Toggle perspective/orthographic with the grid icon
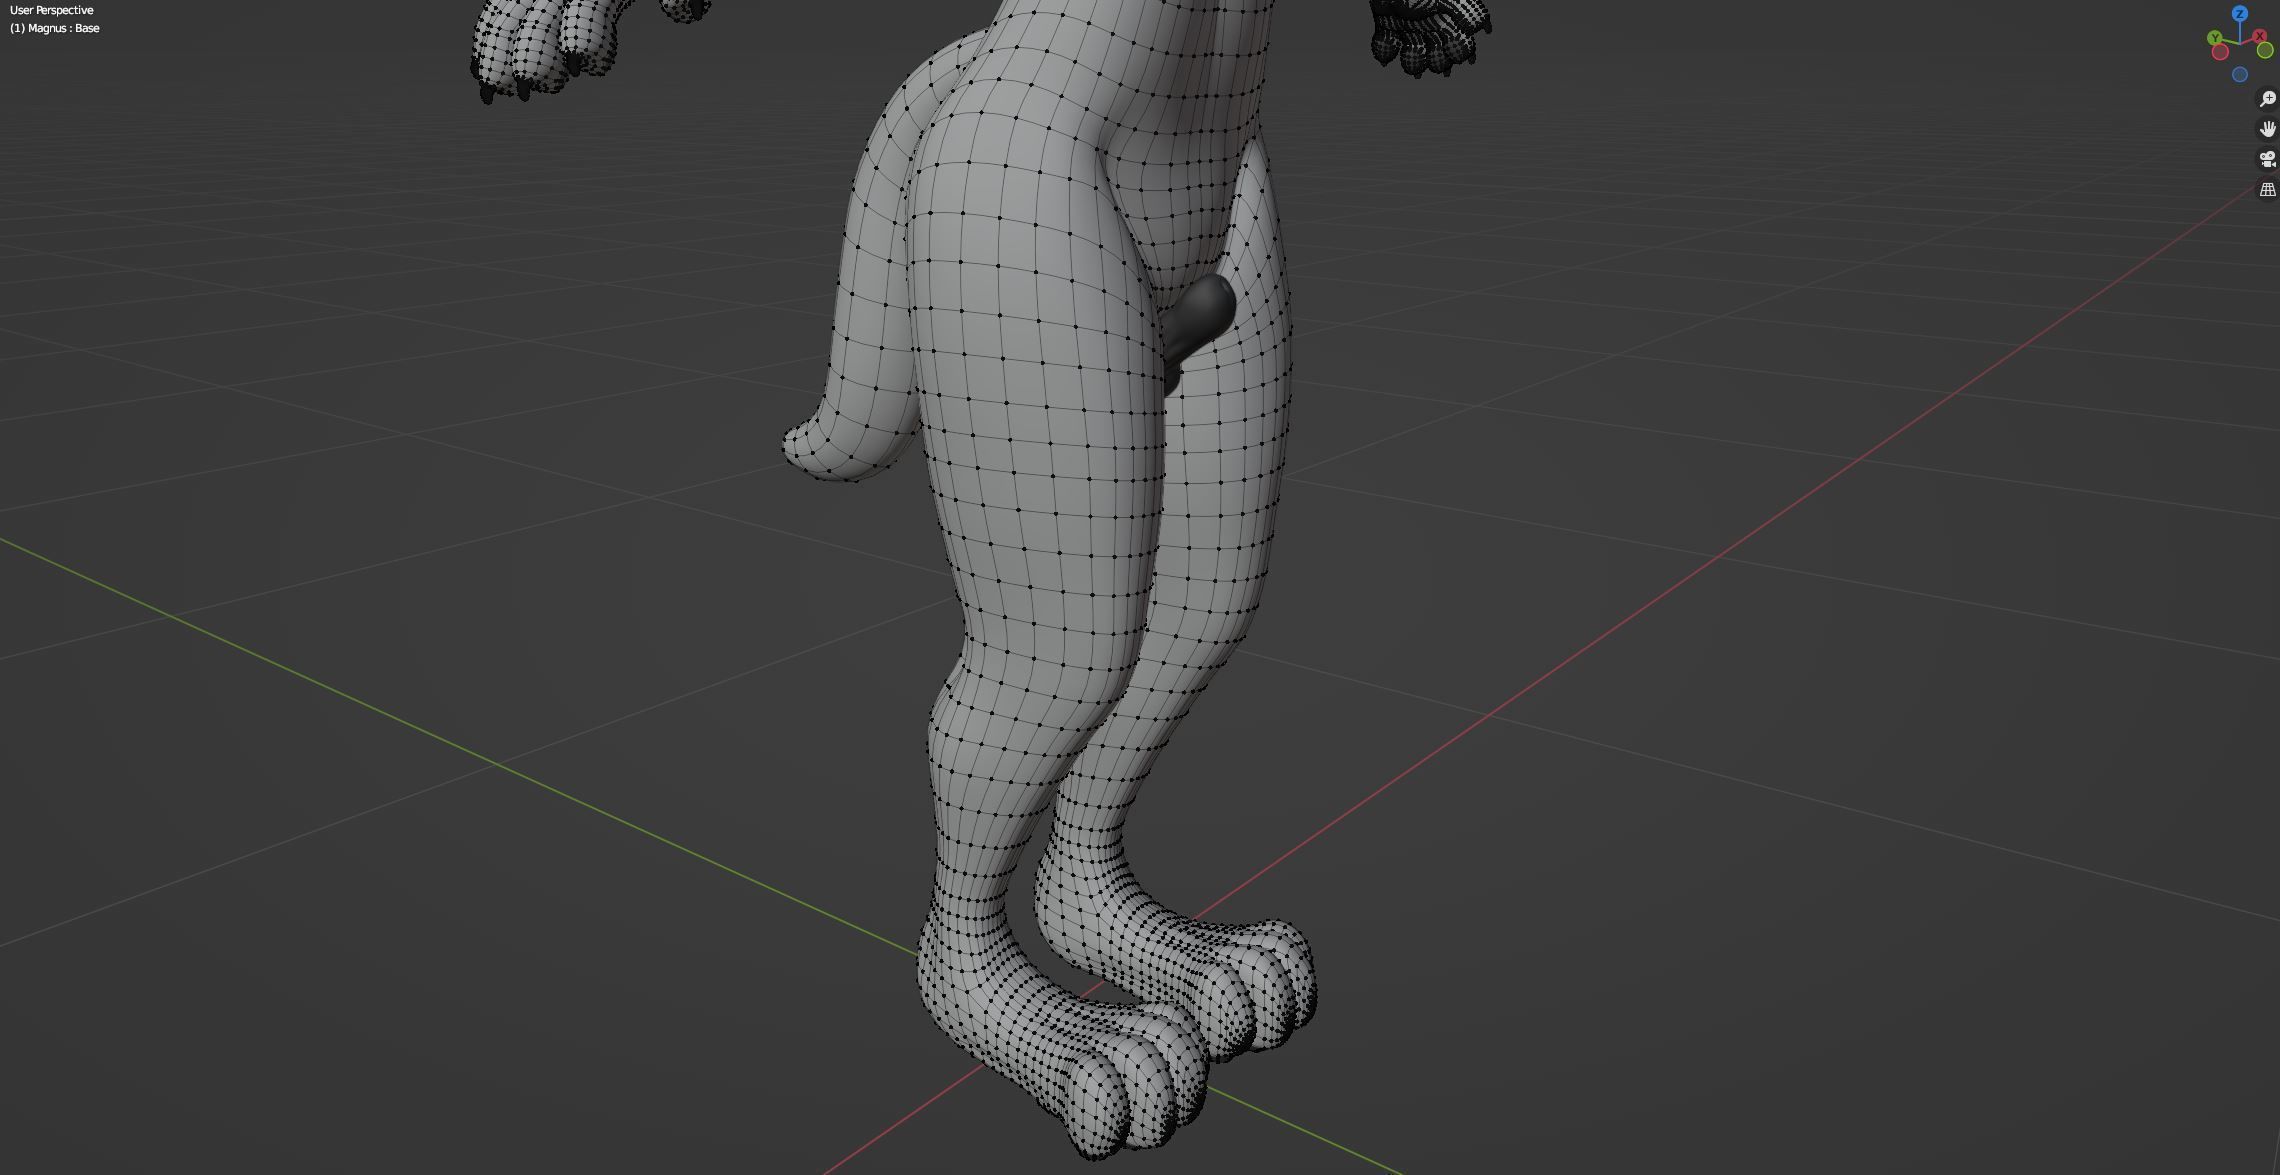This screenshot has height=1175, width=2280. [x=2267, y=189]
